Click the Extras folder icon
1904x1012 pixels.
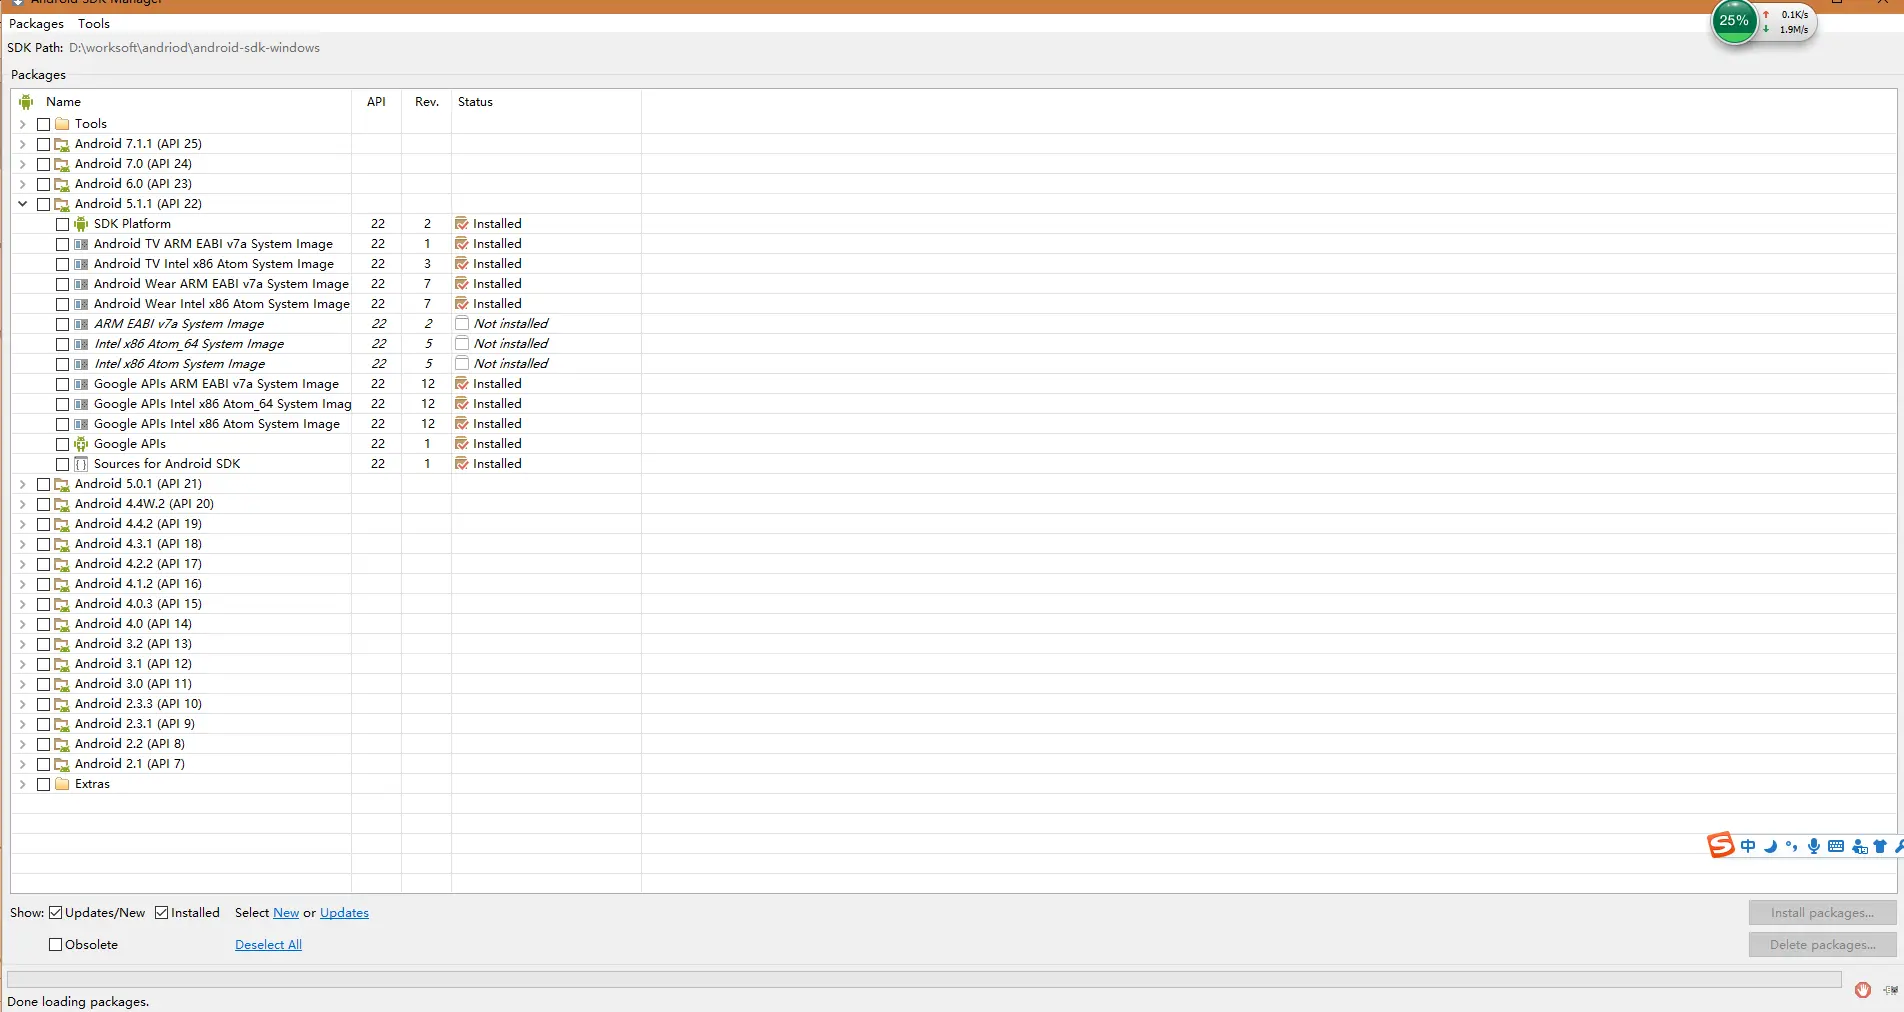62,784
